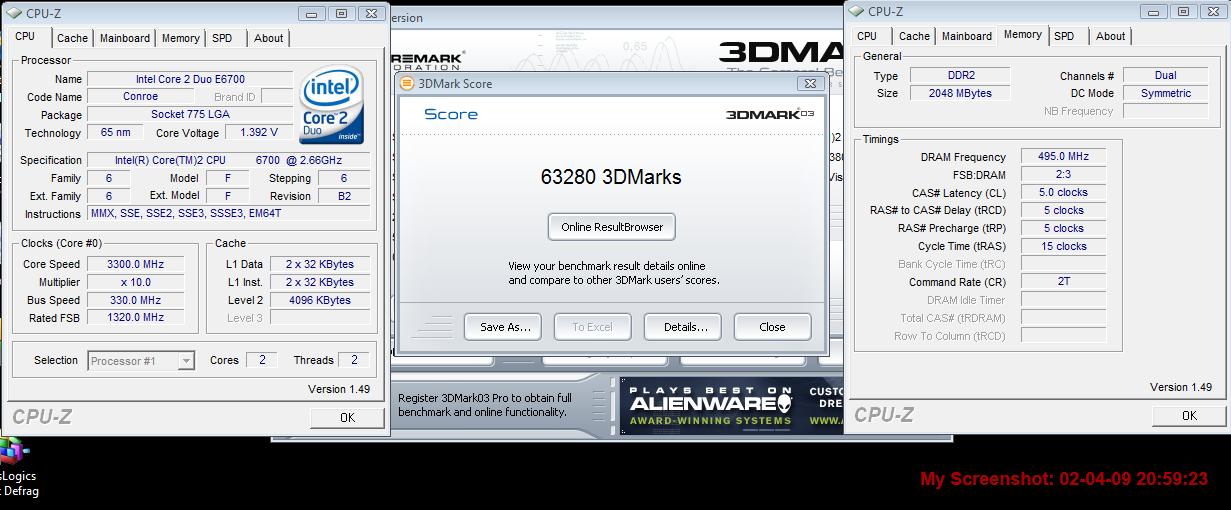
Task: Select the SPD tab in right CPU-Z window
Action: tap(1064, 36)
